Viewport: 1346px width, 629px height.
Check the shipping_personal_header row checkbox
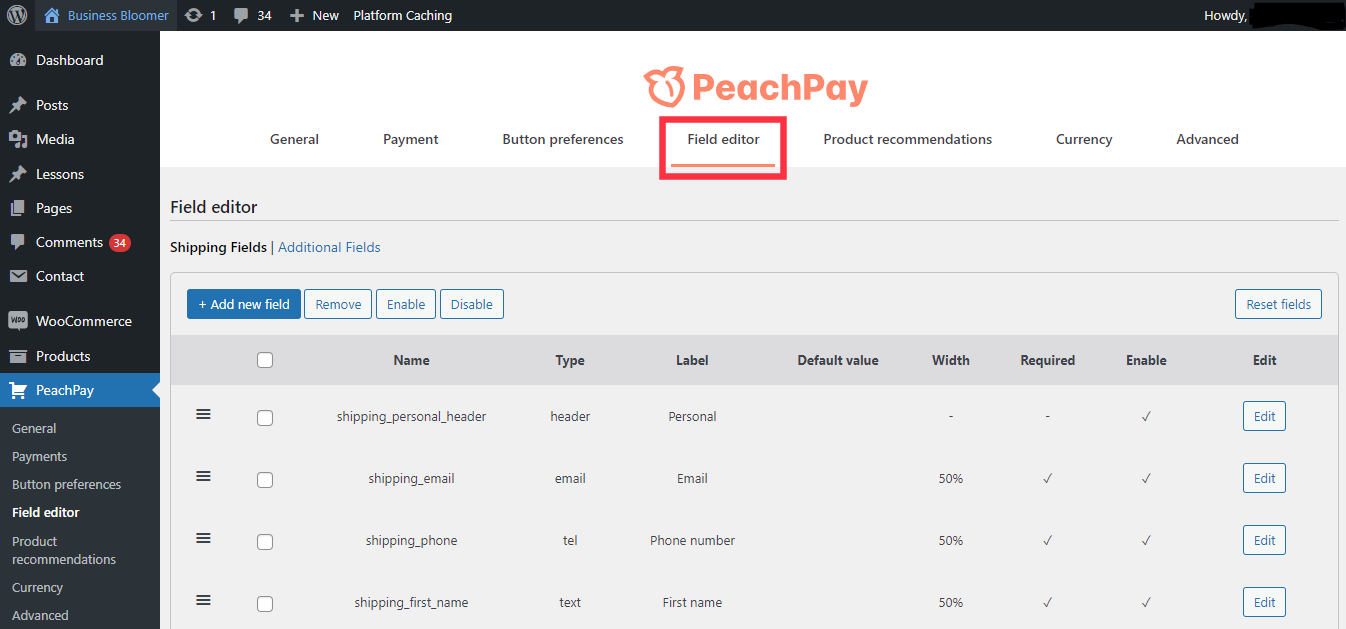click(265, 418)
